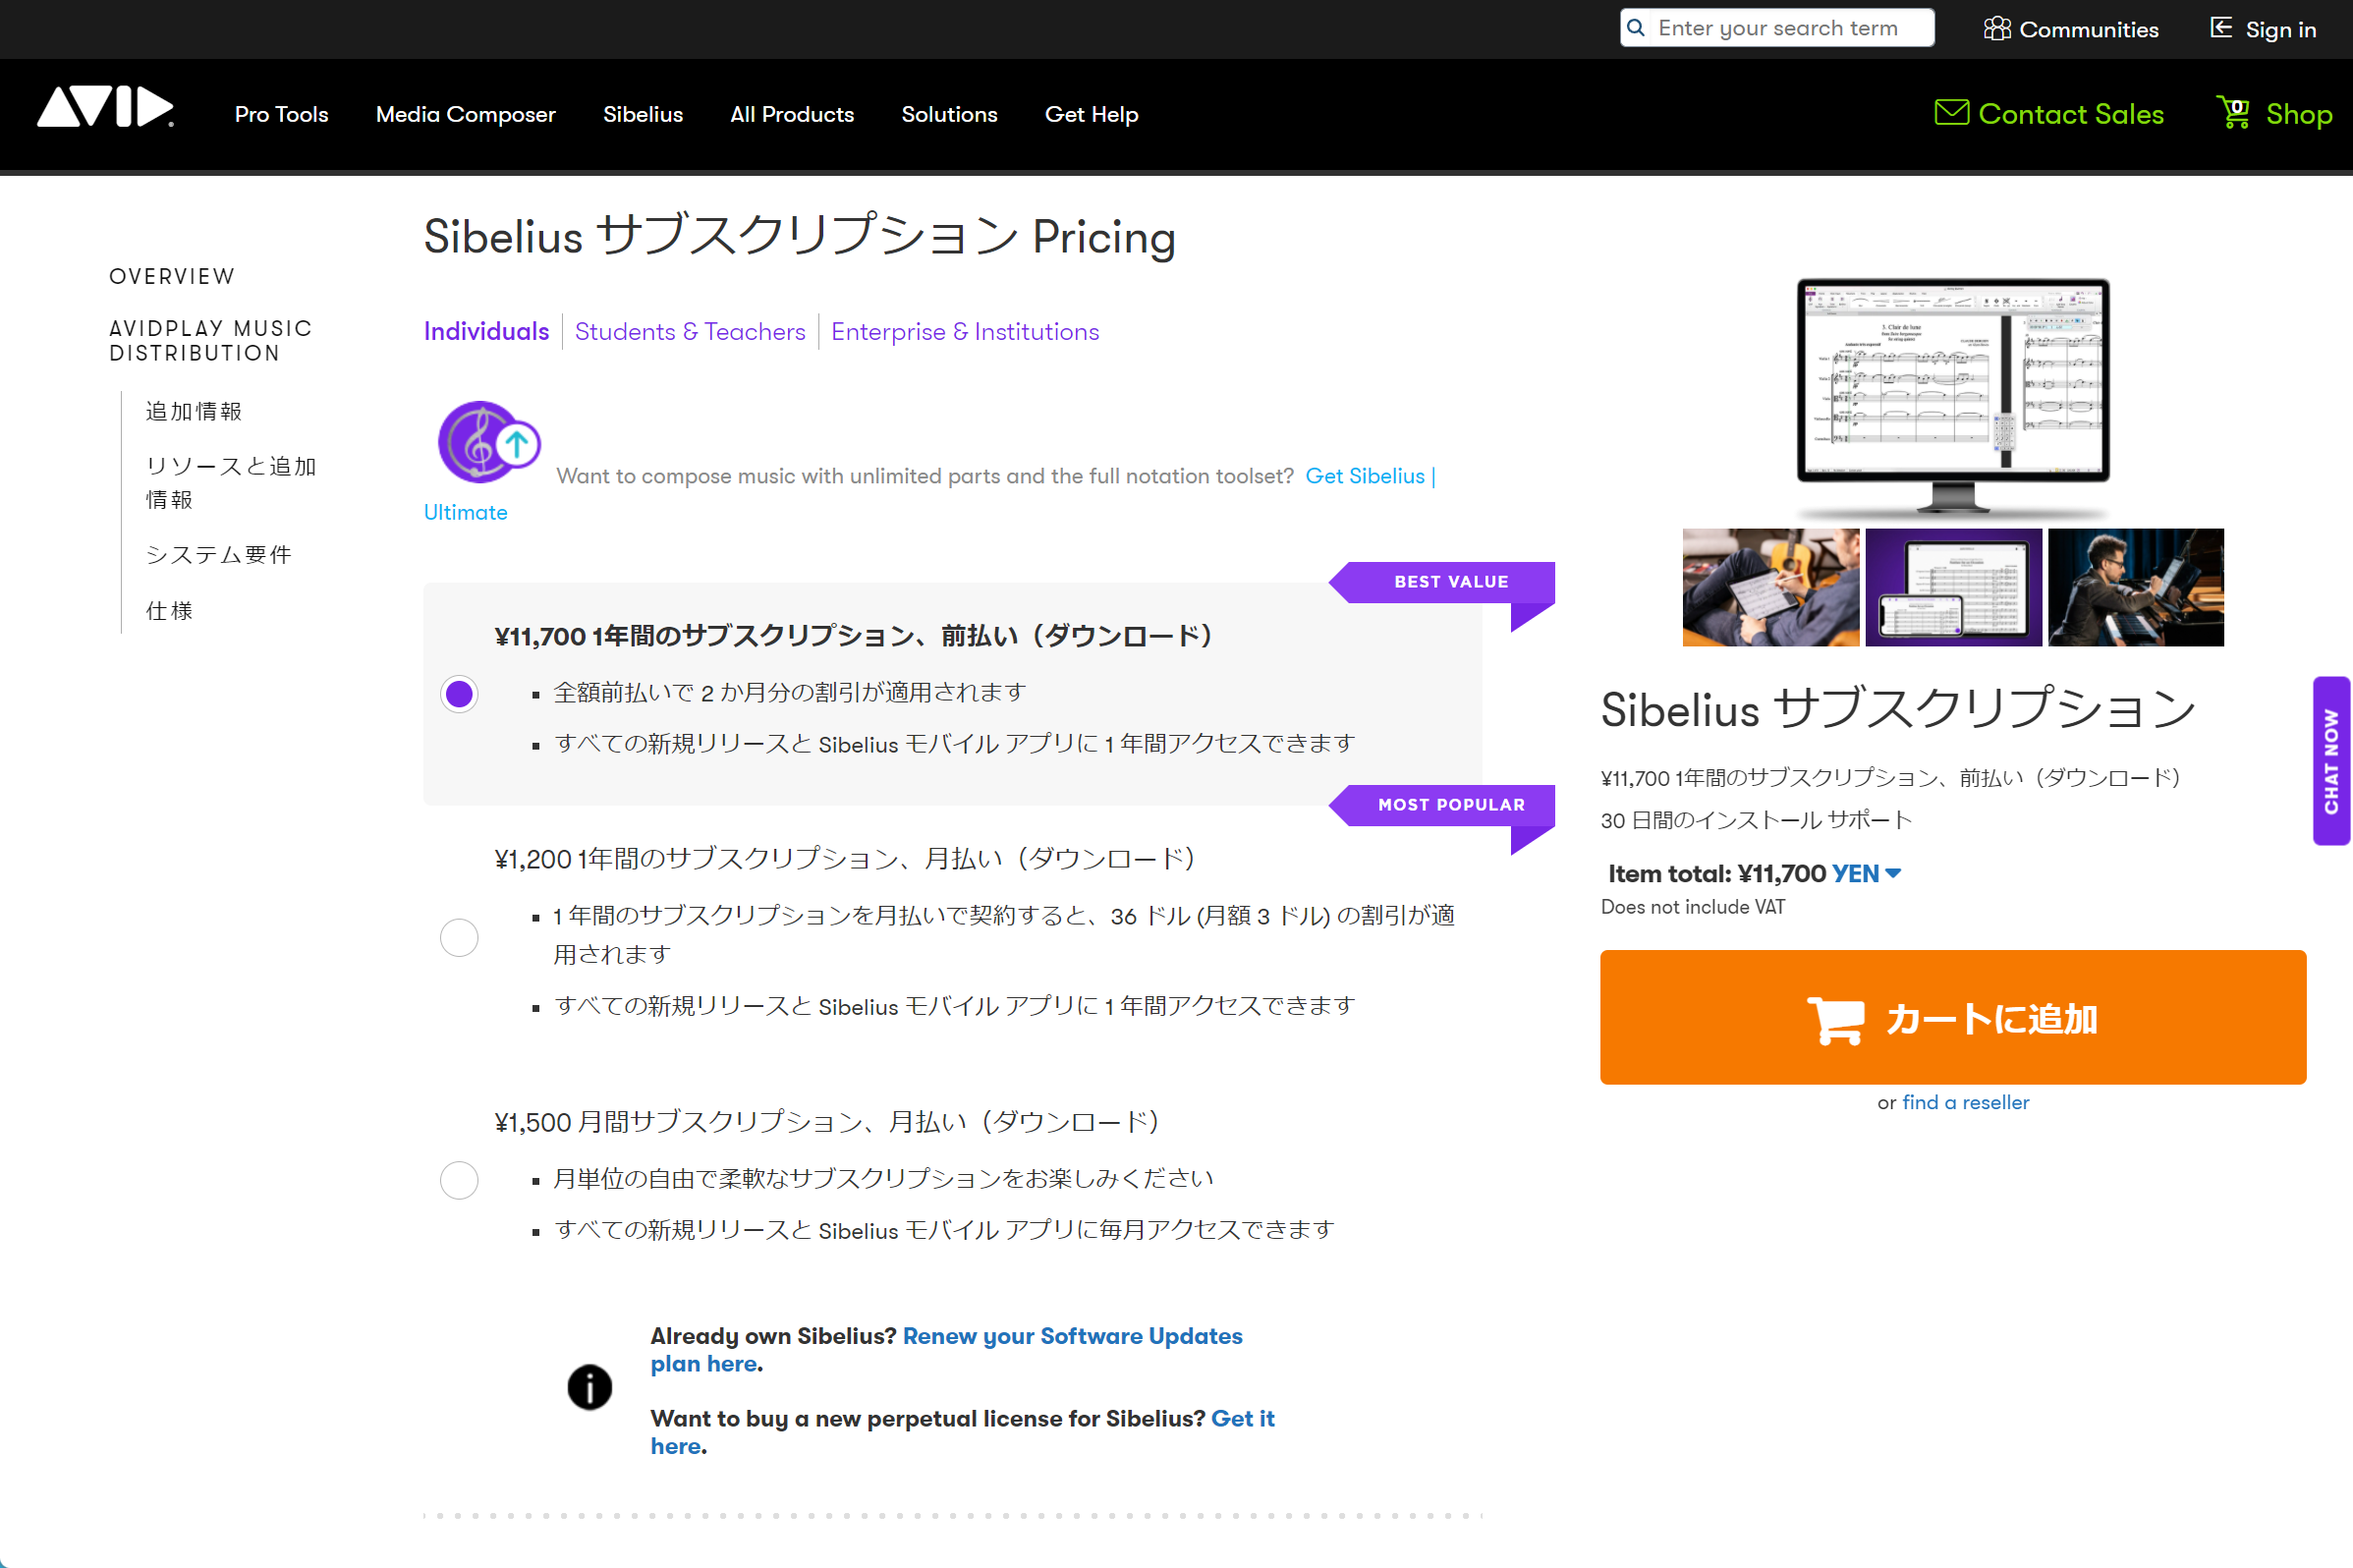Select the man with tablet thumbnail
The image size is (2353, 1568).
(x=1770, y=587)
